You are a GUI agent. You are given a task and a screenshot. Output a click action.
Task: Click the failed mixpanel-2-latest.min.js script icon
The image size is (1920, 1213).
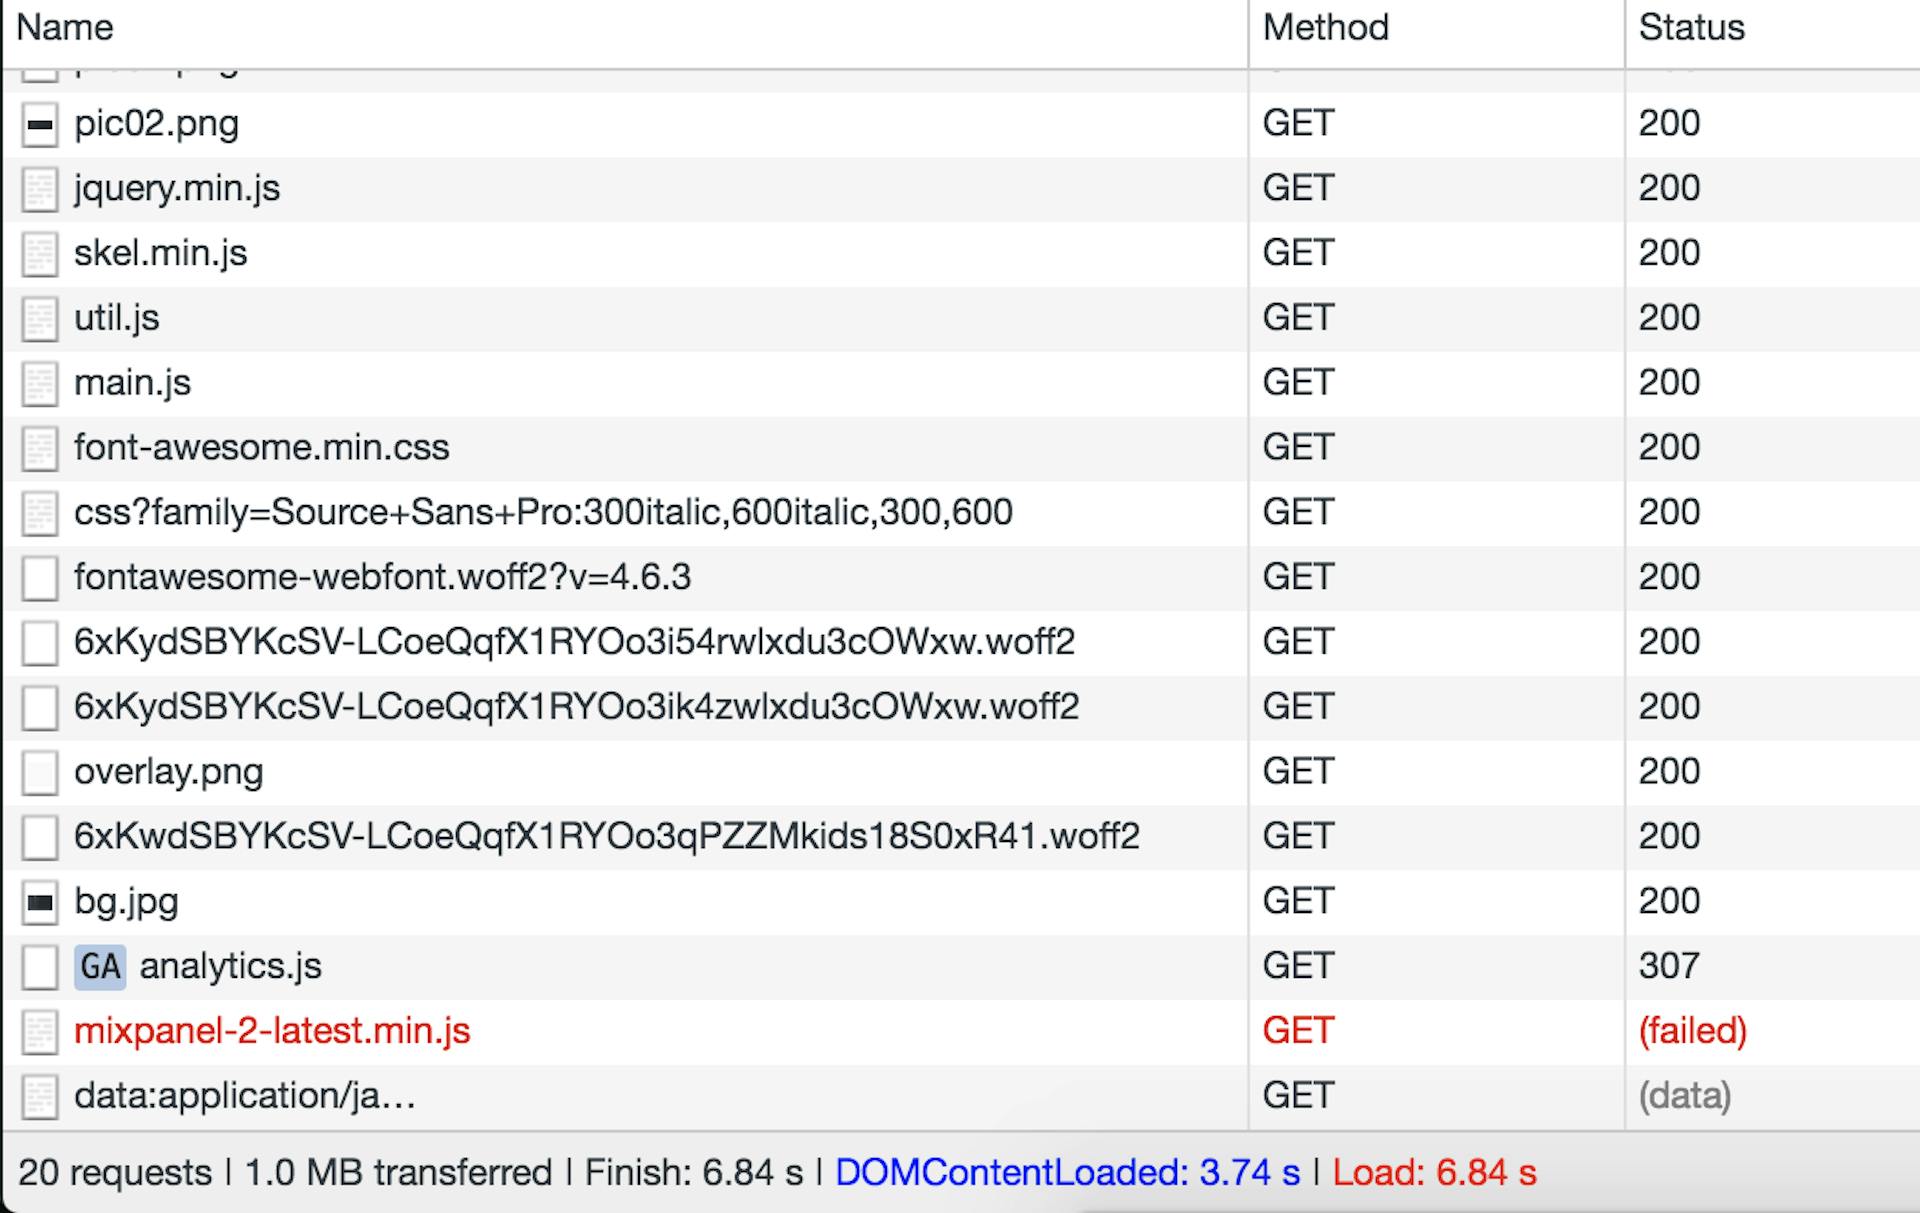[40, 1031]
